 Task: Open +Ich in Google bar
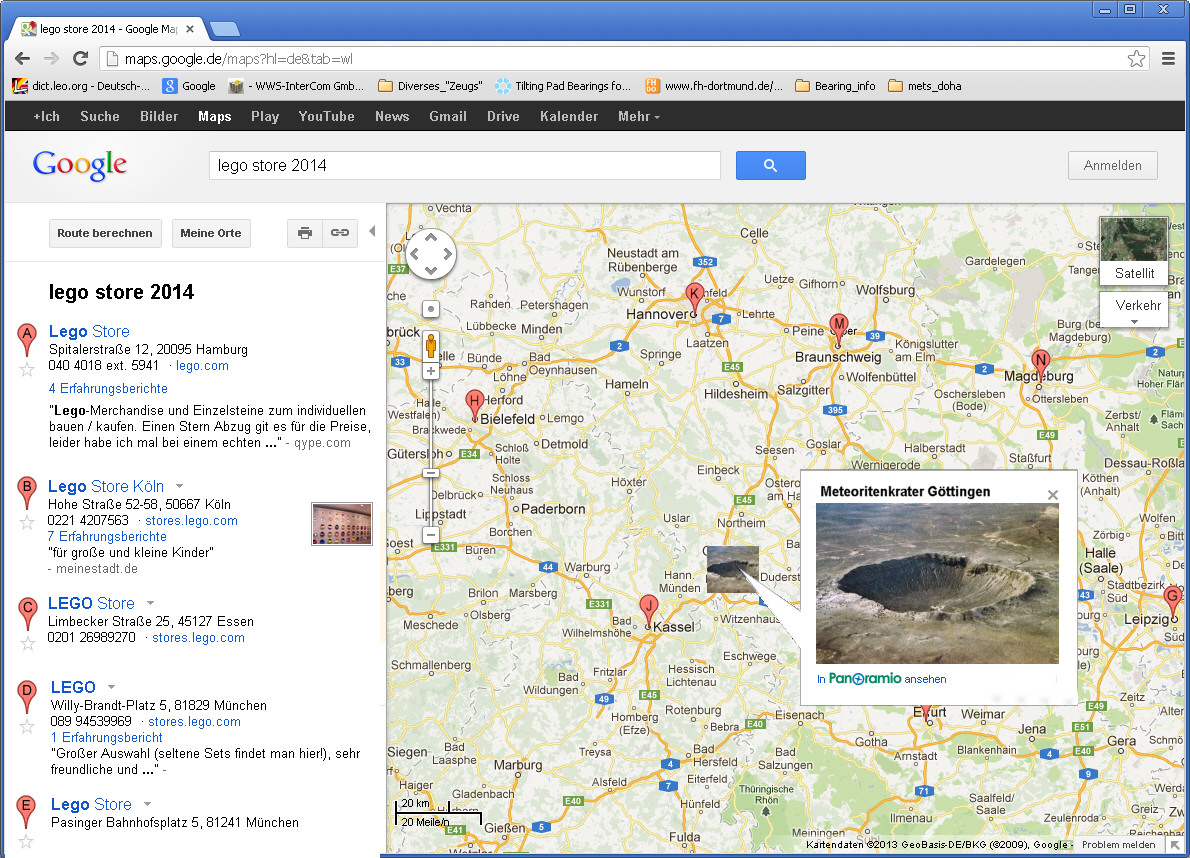[46, 116]
